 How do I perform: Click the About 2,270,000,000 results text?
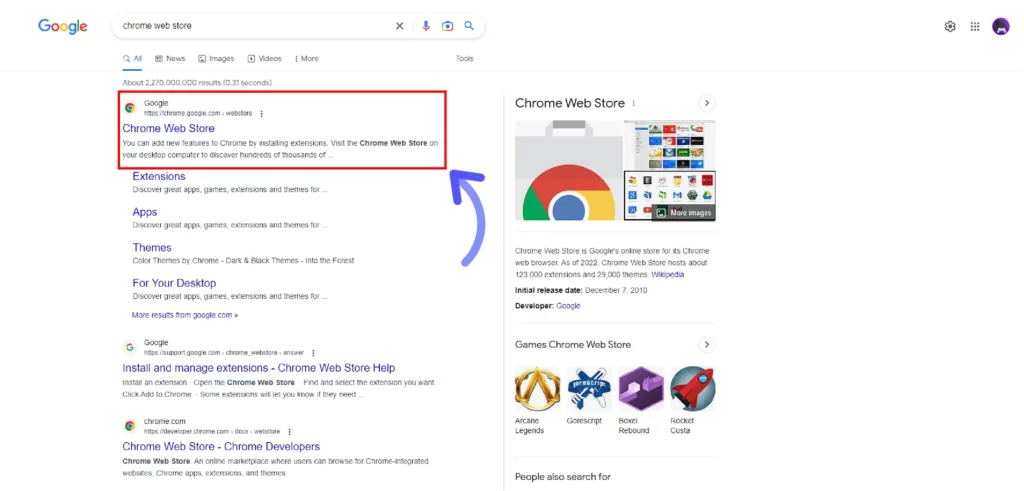click(x=197, y=83)
